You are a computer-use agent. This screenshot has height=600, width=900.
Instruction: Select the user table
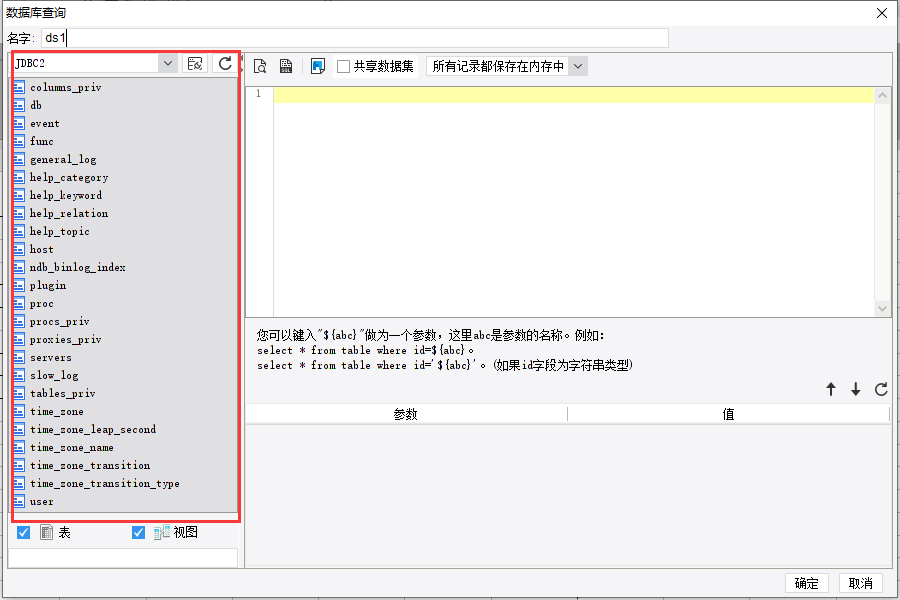point(41,501)
